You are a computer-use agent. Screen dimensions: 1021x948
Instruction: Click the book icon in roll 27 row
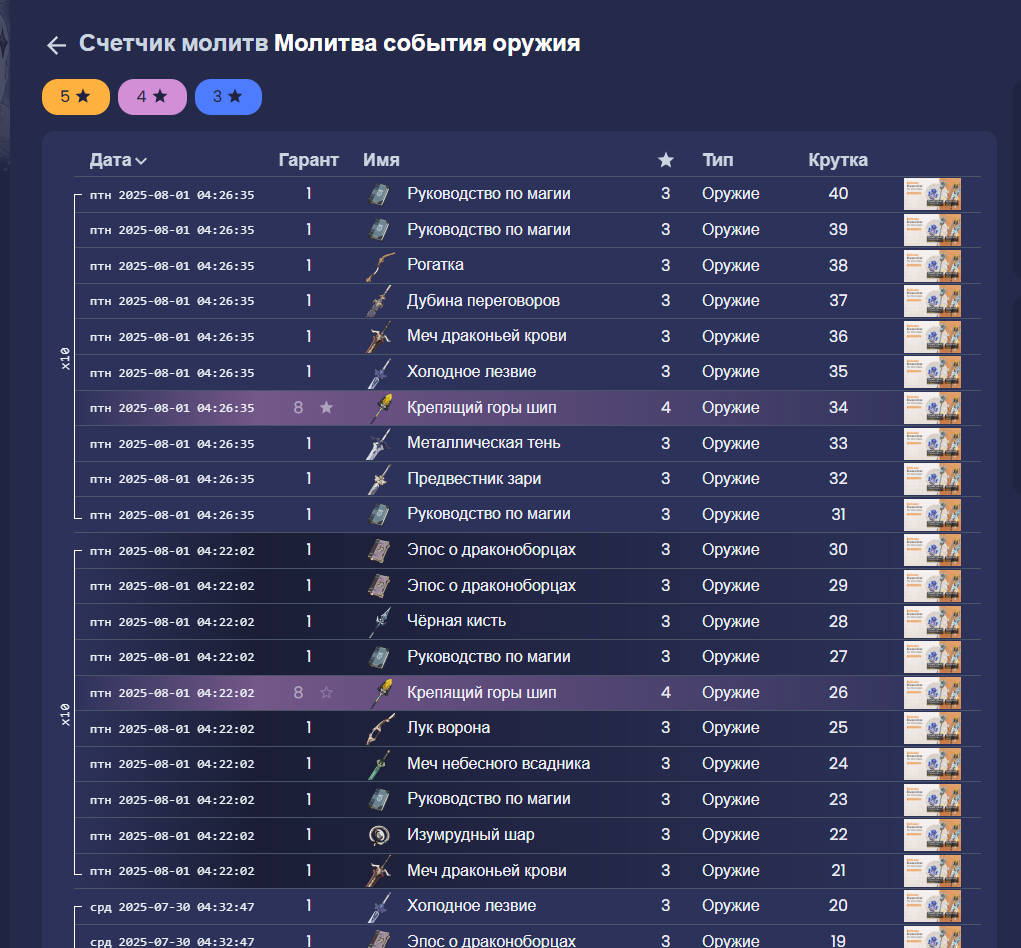379,657
